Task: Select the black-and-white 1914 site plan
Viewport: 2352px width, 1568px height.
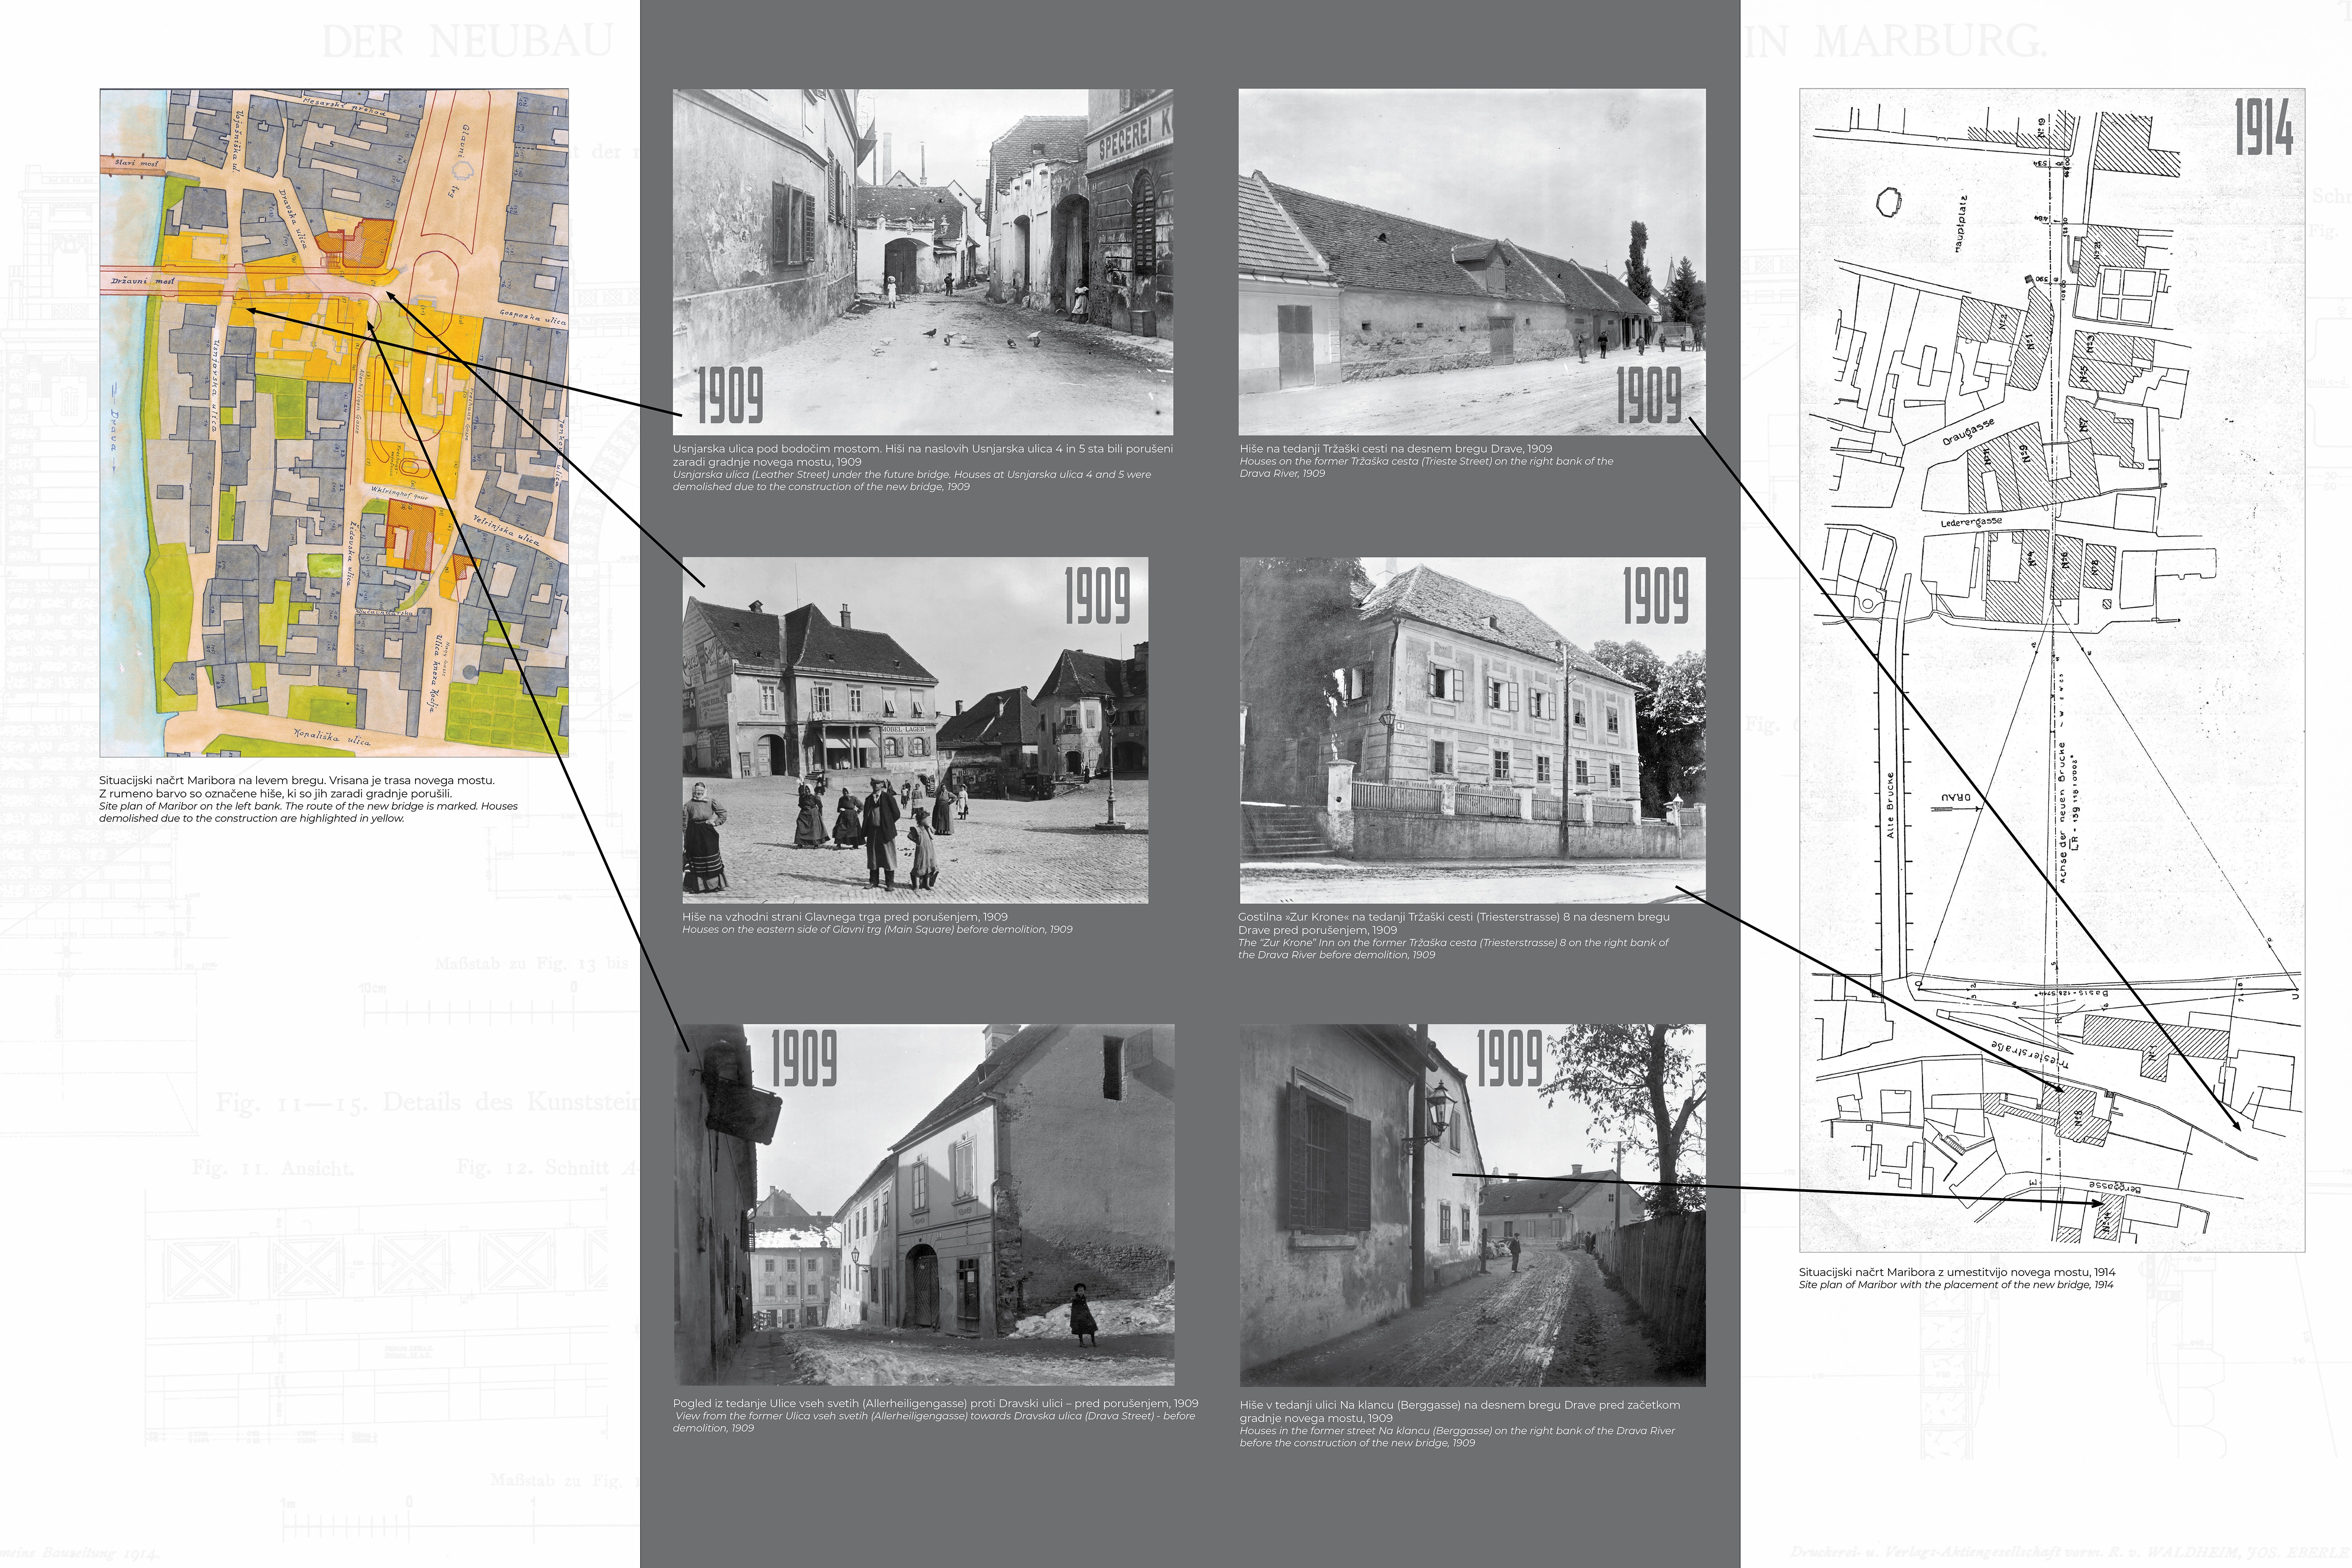Action: [2051, 670]
